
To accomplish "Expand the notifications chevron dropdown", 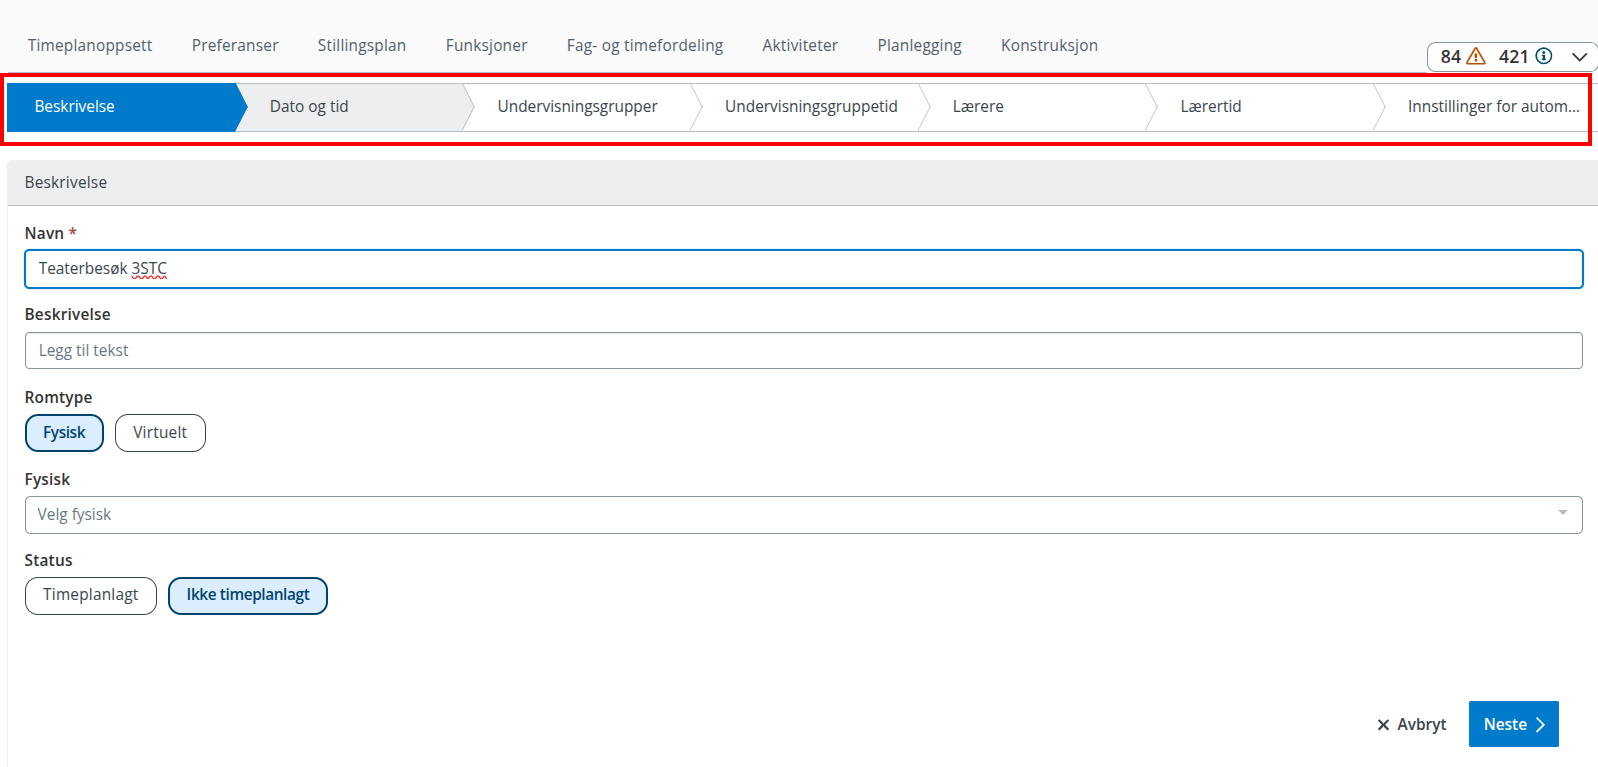I will [1579, 57].
